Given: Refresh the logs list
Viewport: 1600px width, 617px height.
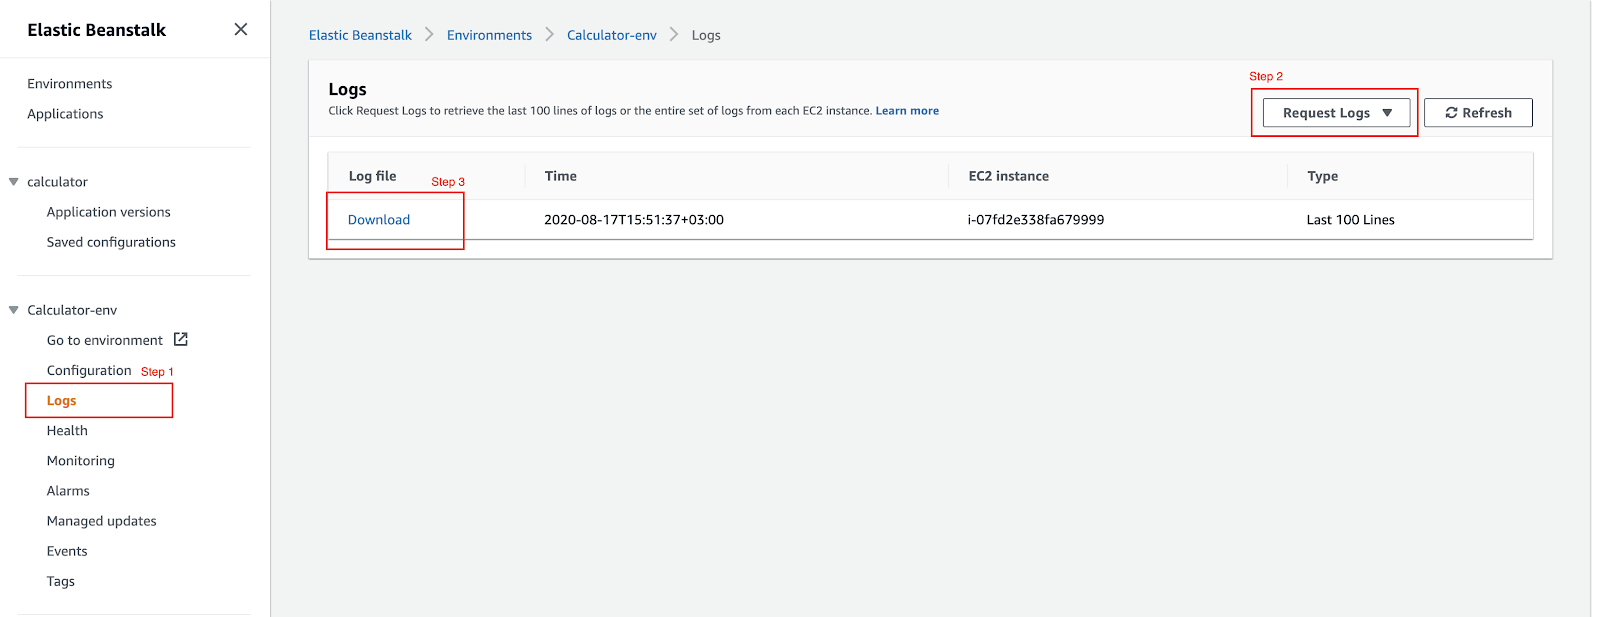Looking at the screenshot, I should point(1478,113).
